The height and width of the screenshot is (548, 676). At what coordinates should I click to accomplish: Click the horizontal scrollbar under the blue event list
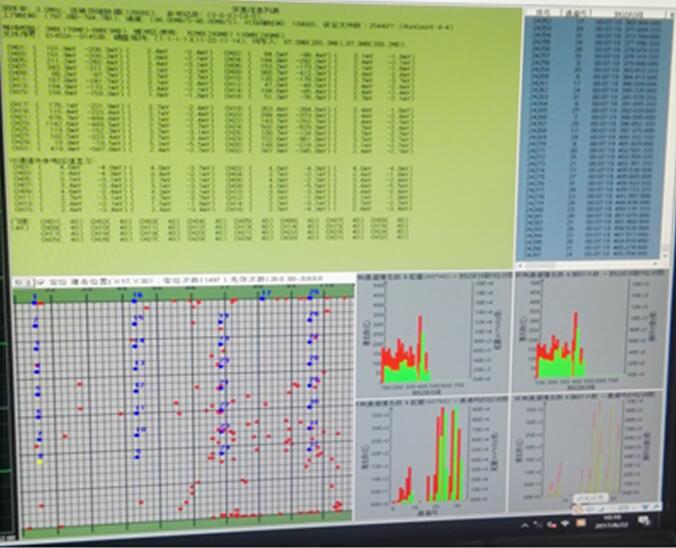pos(588,264)
